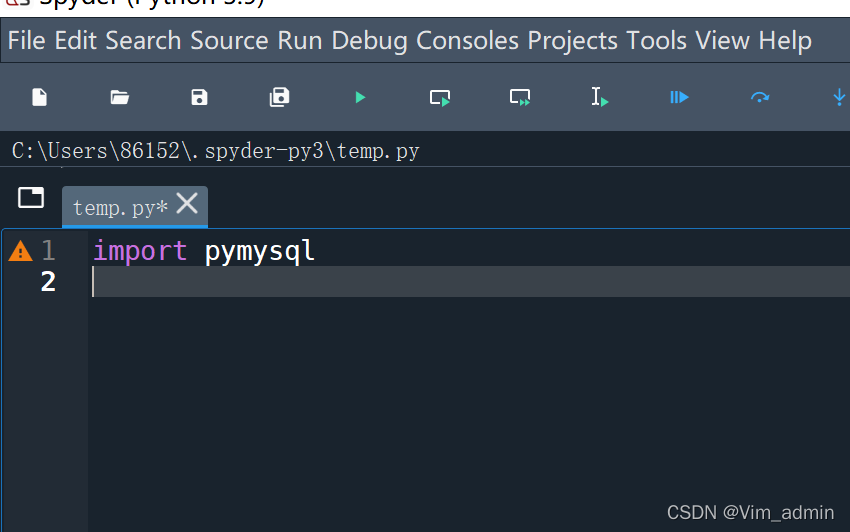
Task: Click the blue Debug file icon
Action: click(680, 97)
